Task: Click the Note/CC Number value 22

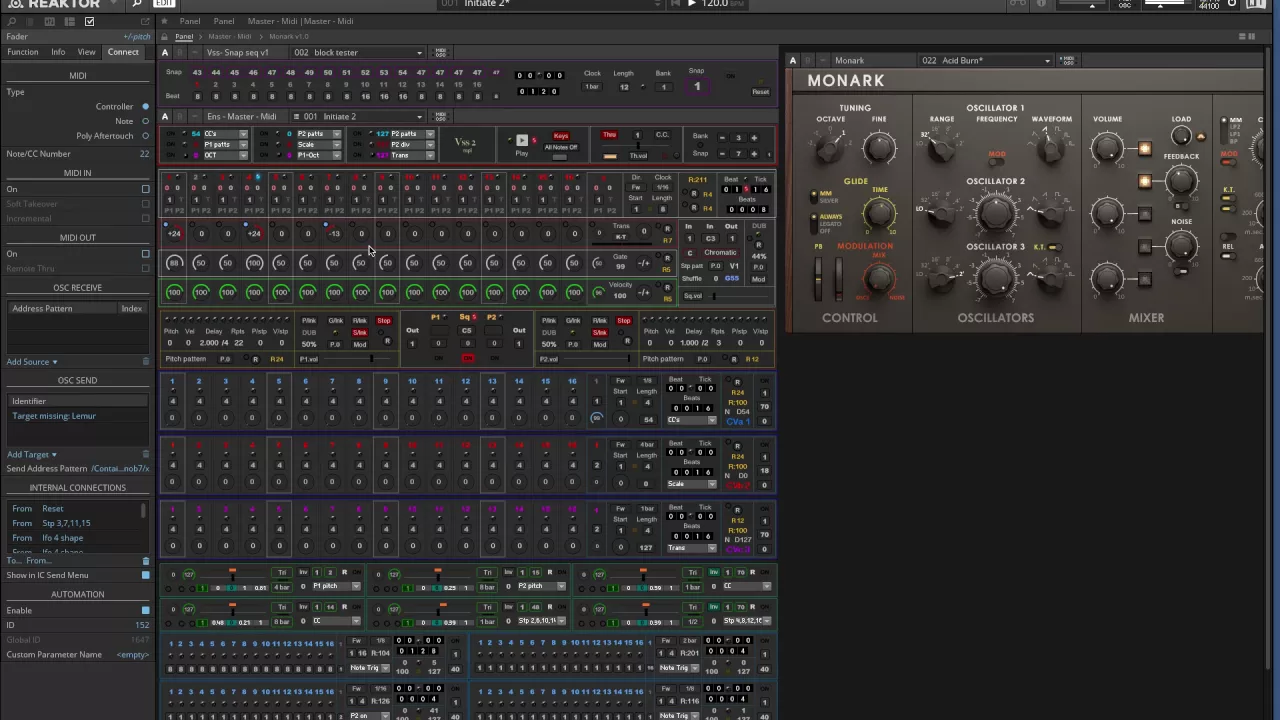Action: 144,154
